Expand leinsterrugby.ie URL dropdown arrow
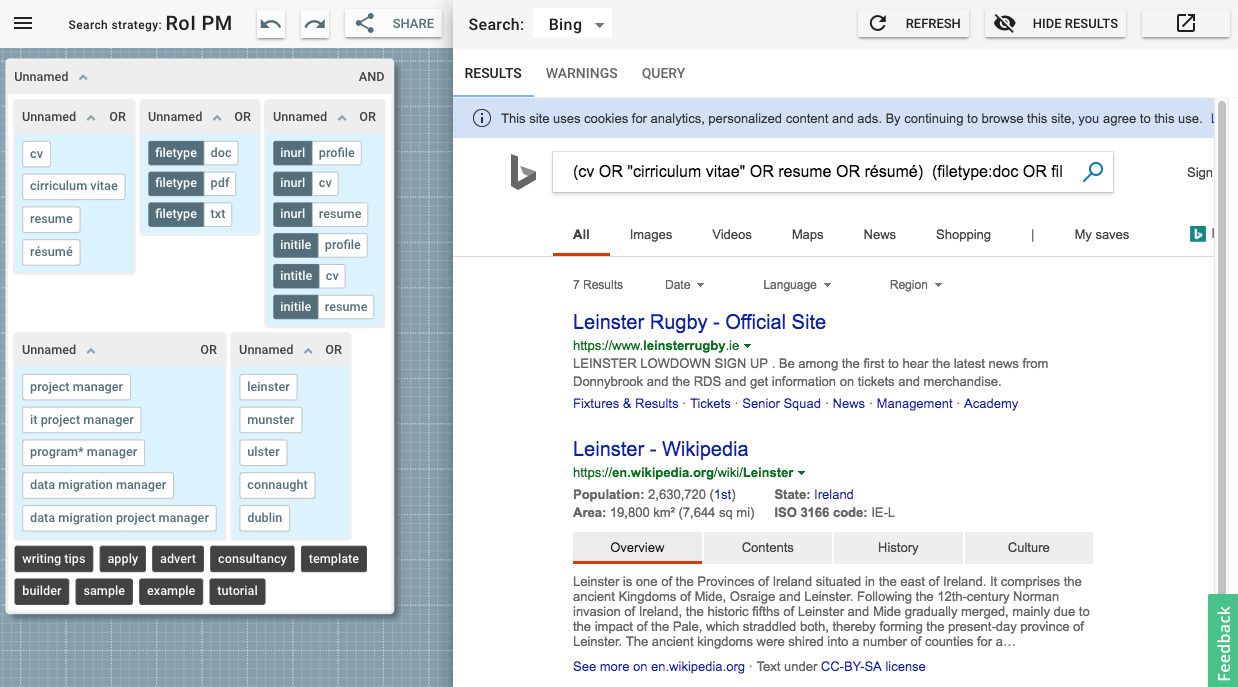The width and height of the screenshot is (1238, 687). coord(748,346)
